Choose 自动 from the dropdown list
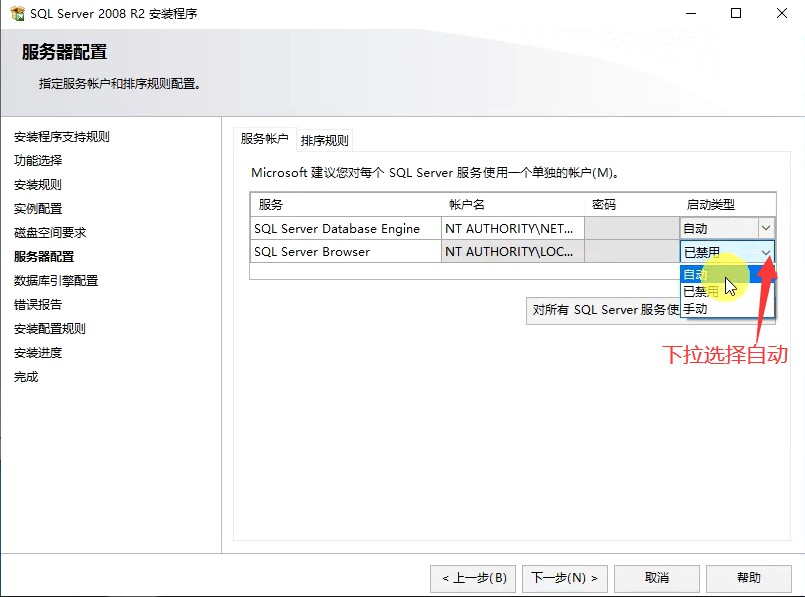The width and height of the screenshot is (805, 597). point(727,274)
